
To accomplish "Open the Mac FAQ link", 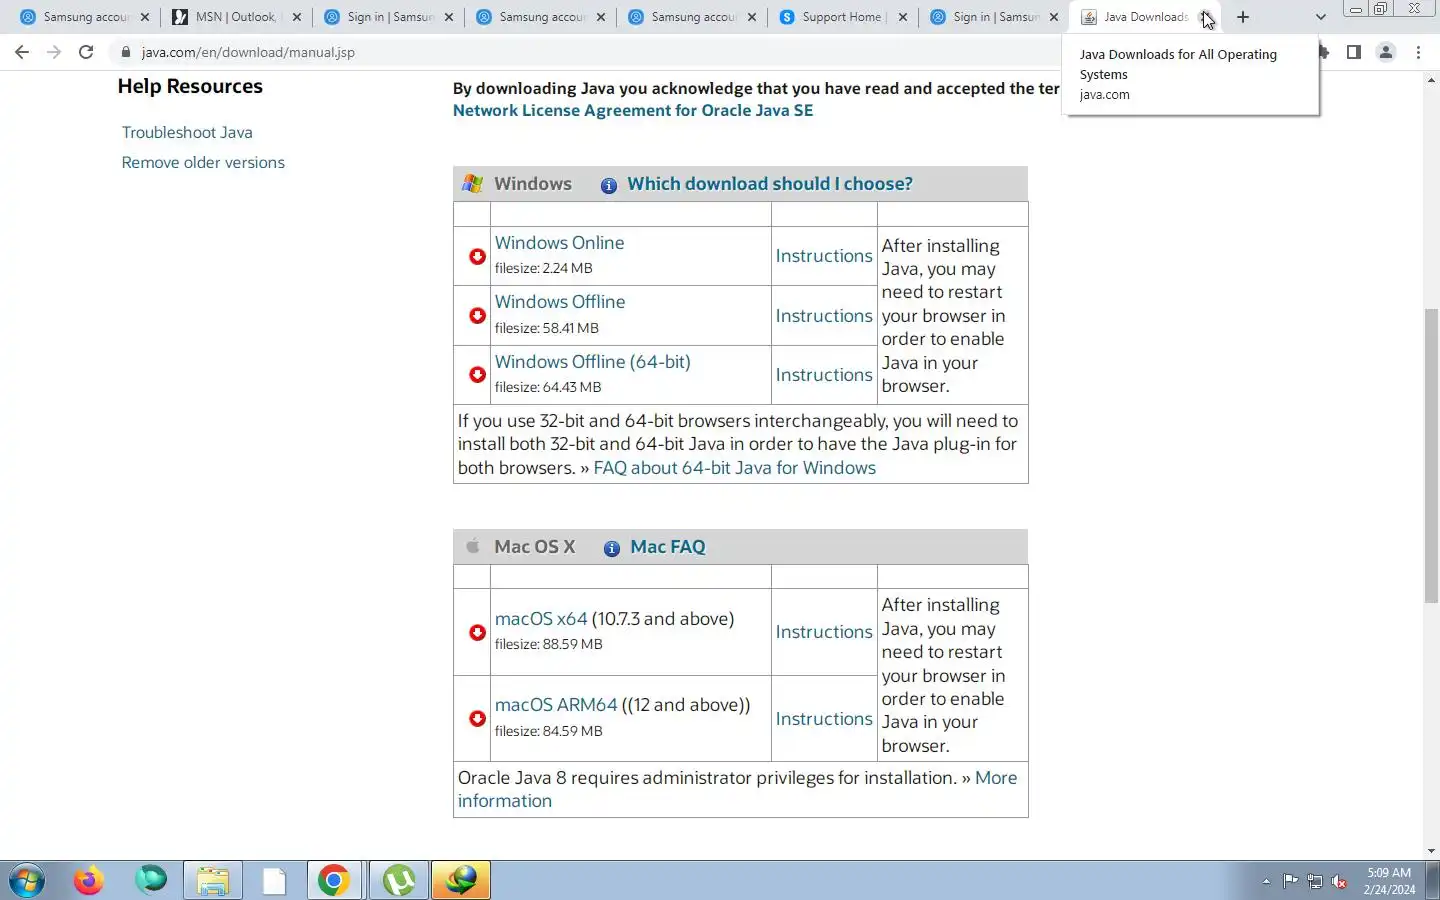I will [668, 547].
